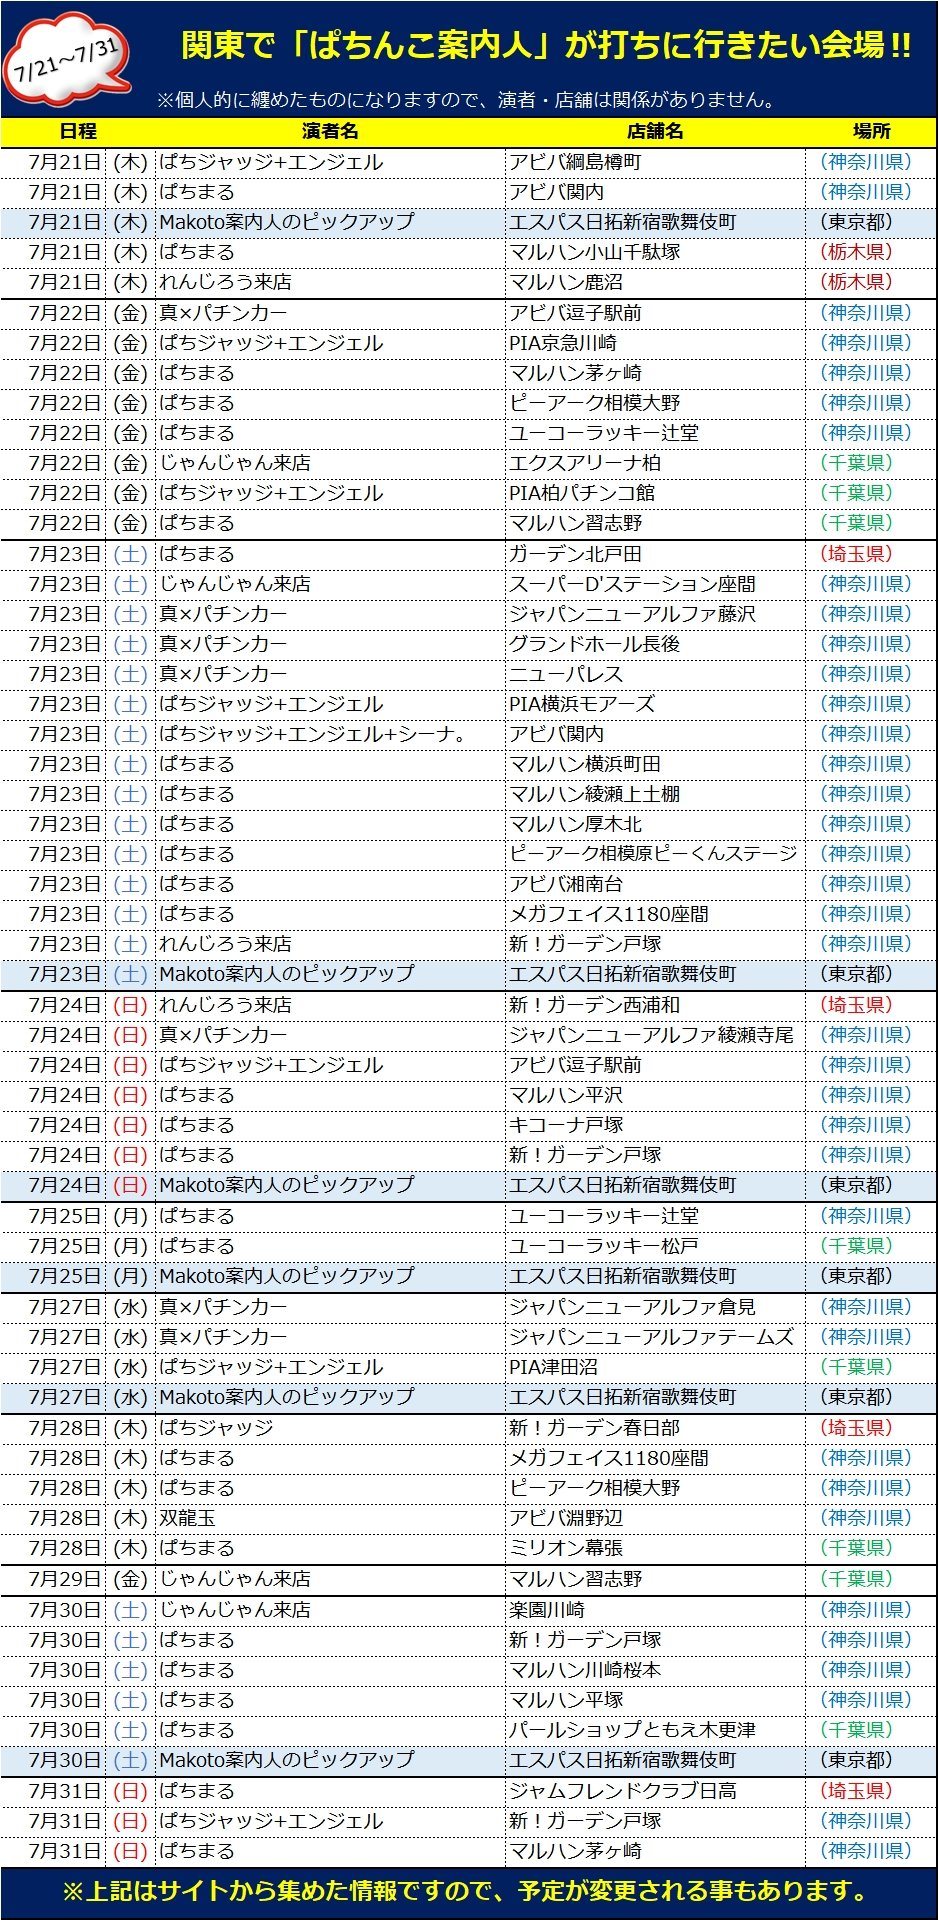Viewport: 938px width, 1920px height.
Task: Select store cell スーパーD'ステーション座間
Action: tap(655, 584)
